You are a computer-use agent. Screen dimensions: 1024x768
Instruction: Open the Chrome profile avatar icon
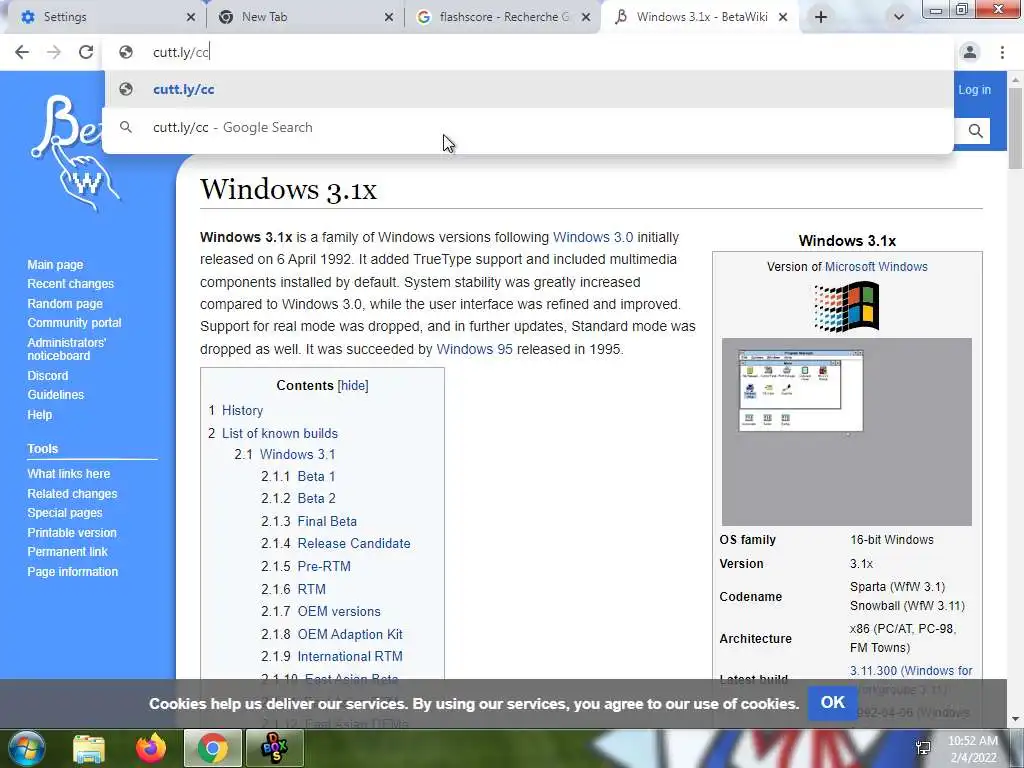coord(970,52)
